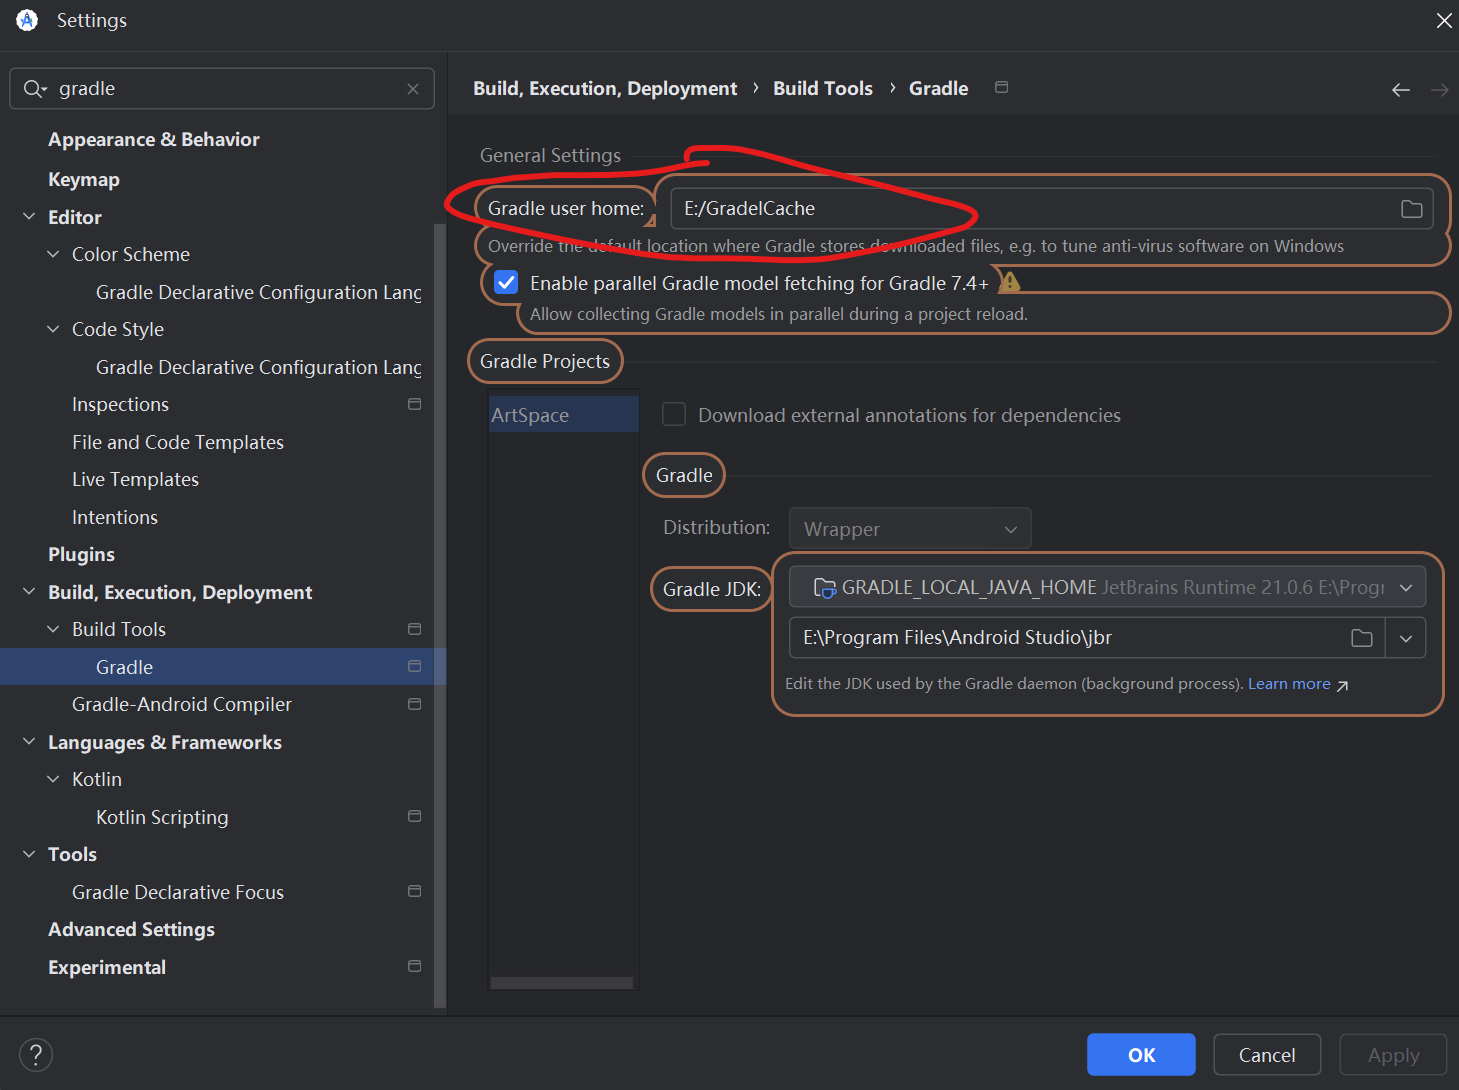Collapse the Build Tools node
This screenshot has height=1090, width=1459.
(x=53, y=629)
